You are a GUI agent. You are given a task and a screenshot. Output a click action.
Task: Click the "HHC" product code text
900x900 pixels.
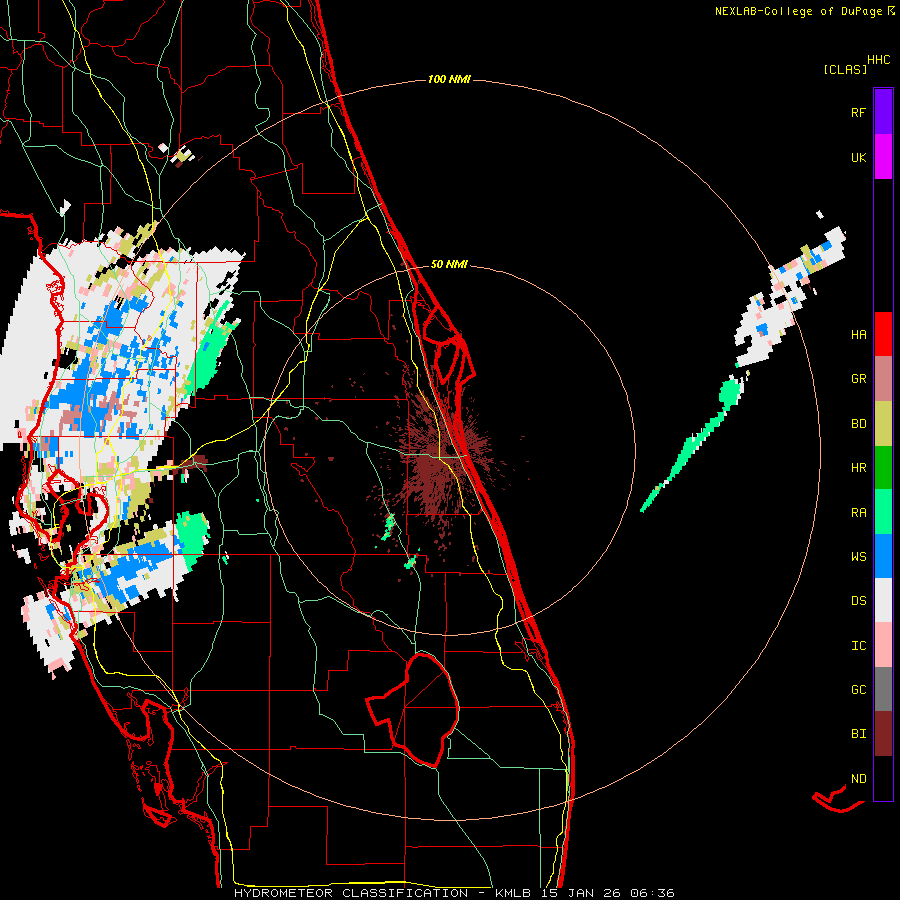[x=878, y=60]
